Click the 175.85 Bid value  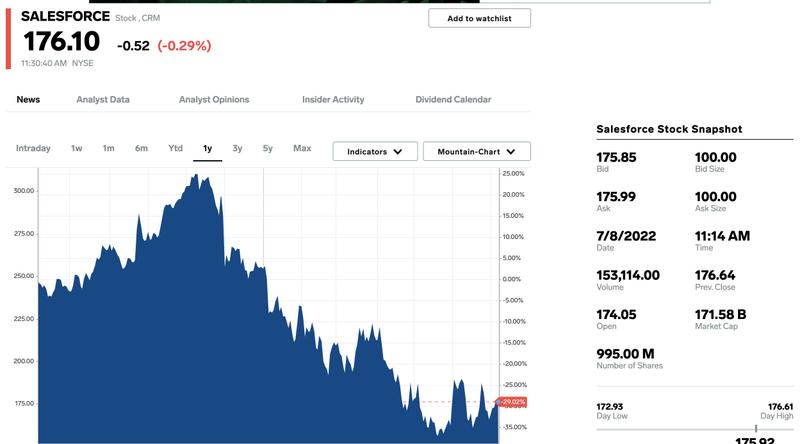[x=616, y=157]
